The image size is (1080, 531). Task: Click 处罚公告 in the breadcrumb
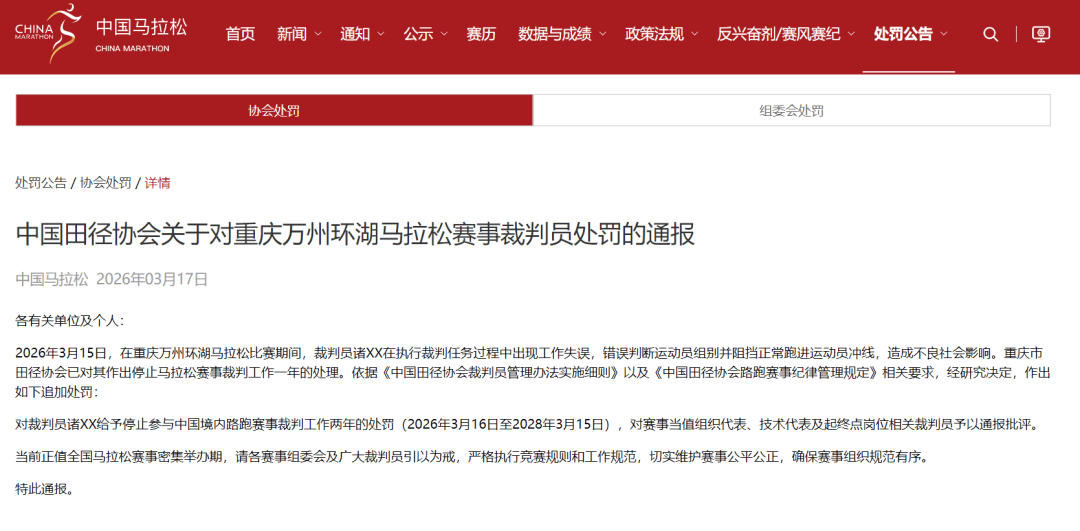point(41,183)
